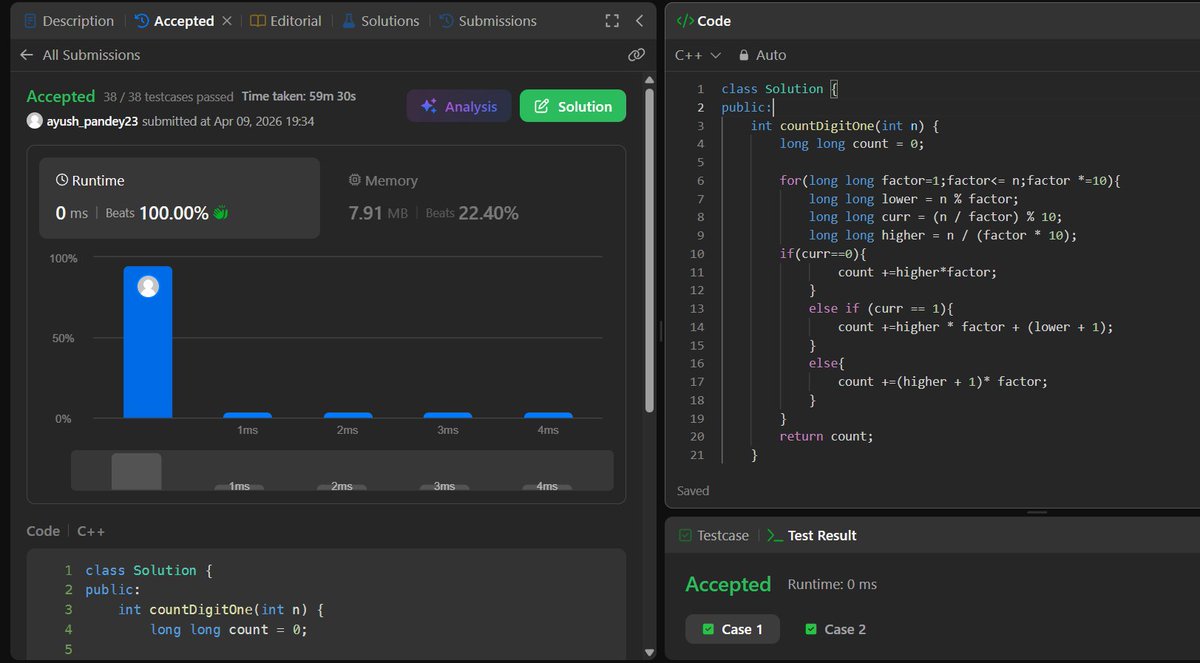1200x663 pixels.
Task: Click the 22.40% memory beats value
Action: click(x=488, y=213)
